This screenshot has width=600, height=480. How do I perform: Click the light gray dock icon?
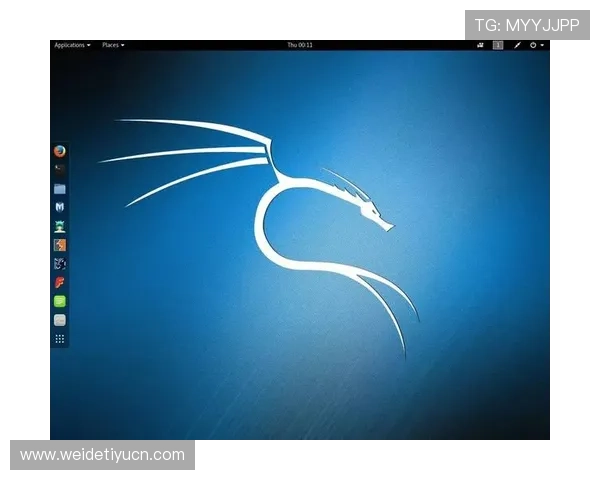point(60,320)
